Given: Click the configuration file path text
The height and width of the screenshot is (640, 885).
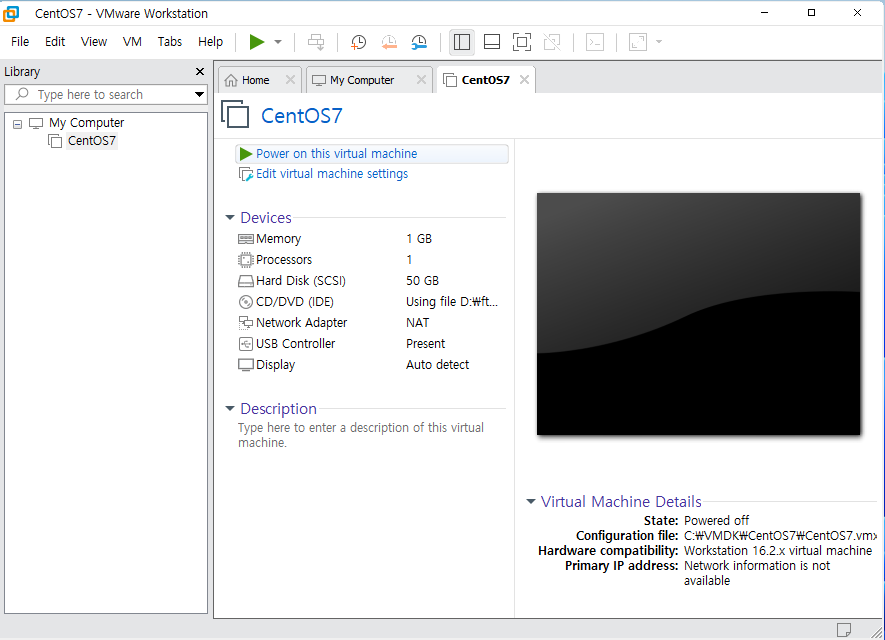Looking at the screenshot, I should (780, 536).
